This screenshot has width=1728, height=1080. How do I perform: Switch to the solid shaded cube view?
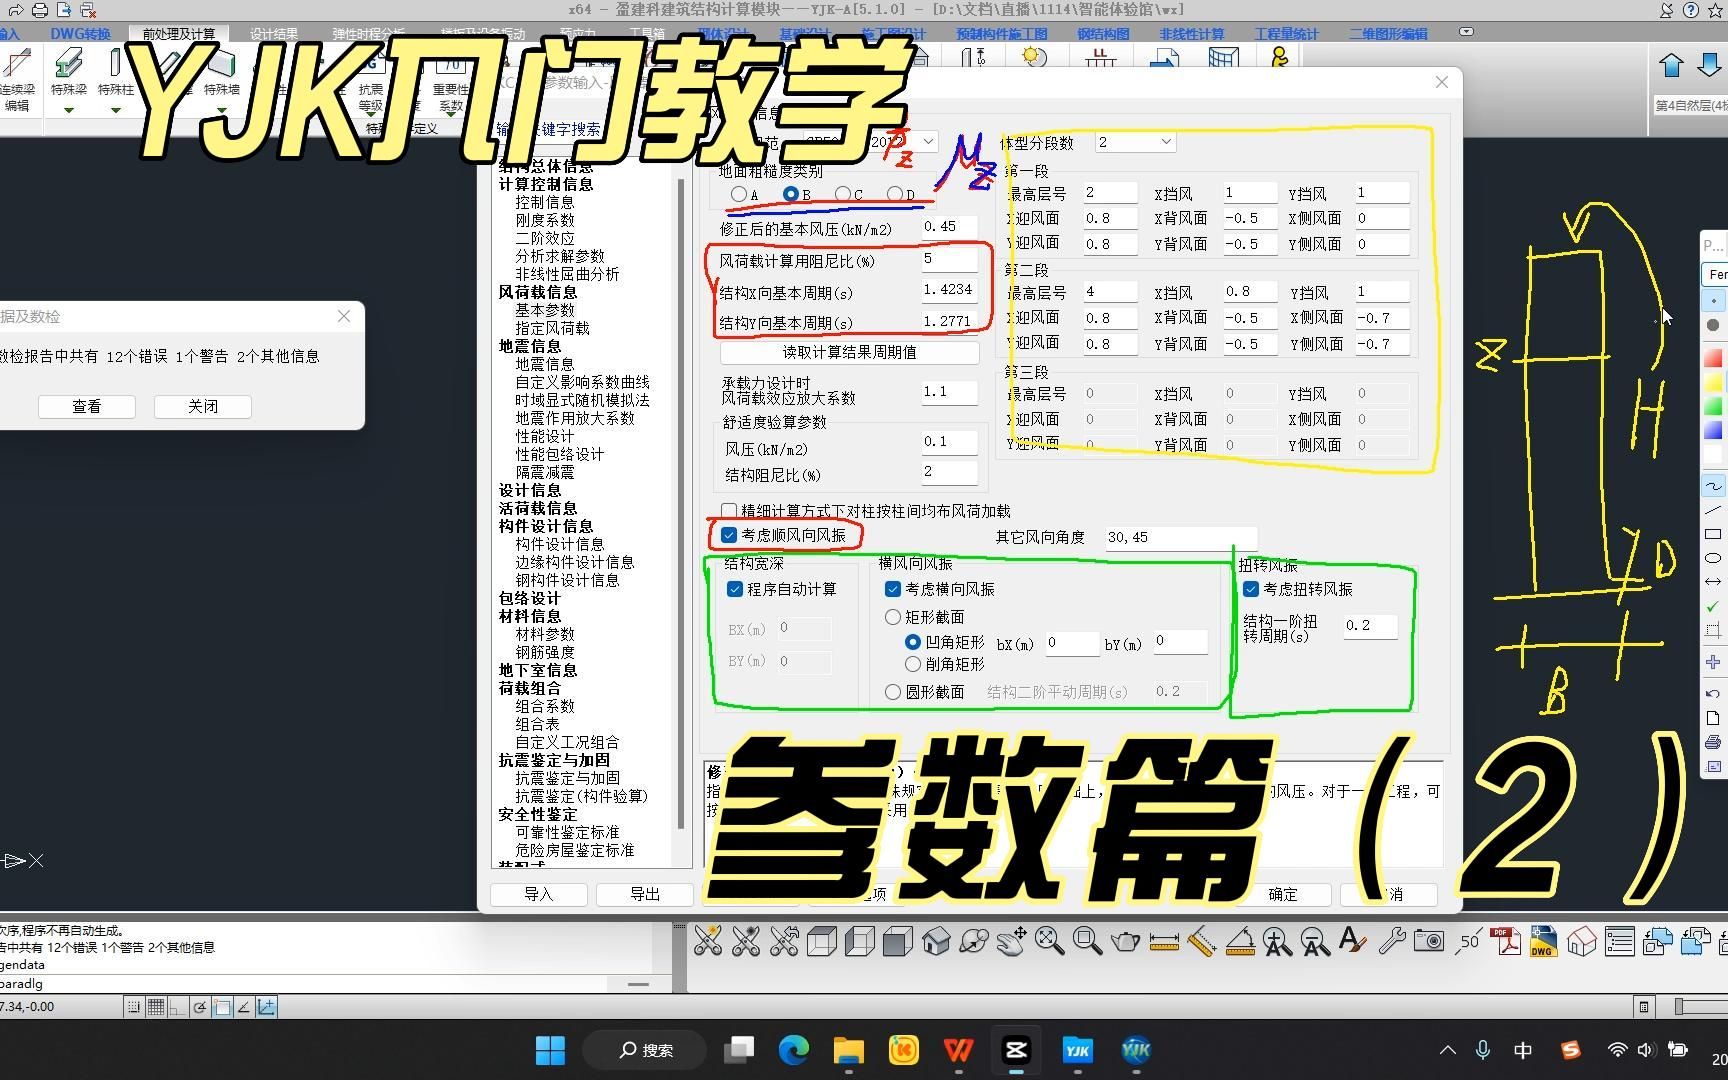click(x=898, y=941)
